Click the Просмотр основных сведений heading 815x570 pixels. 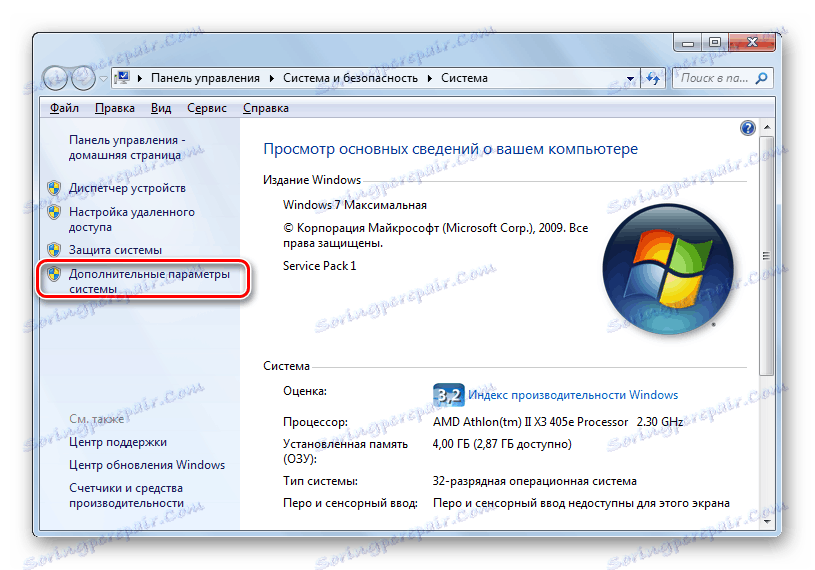coord(451,149)
